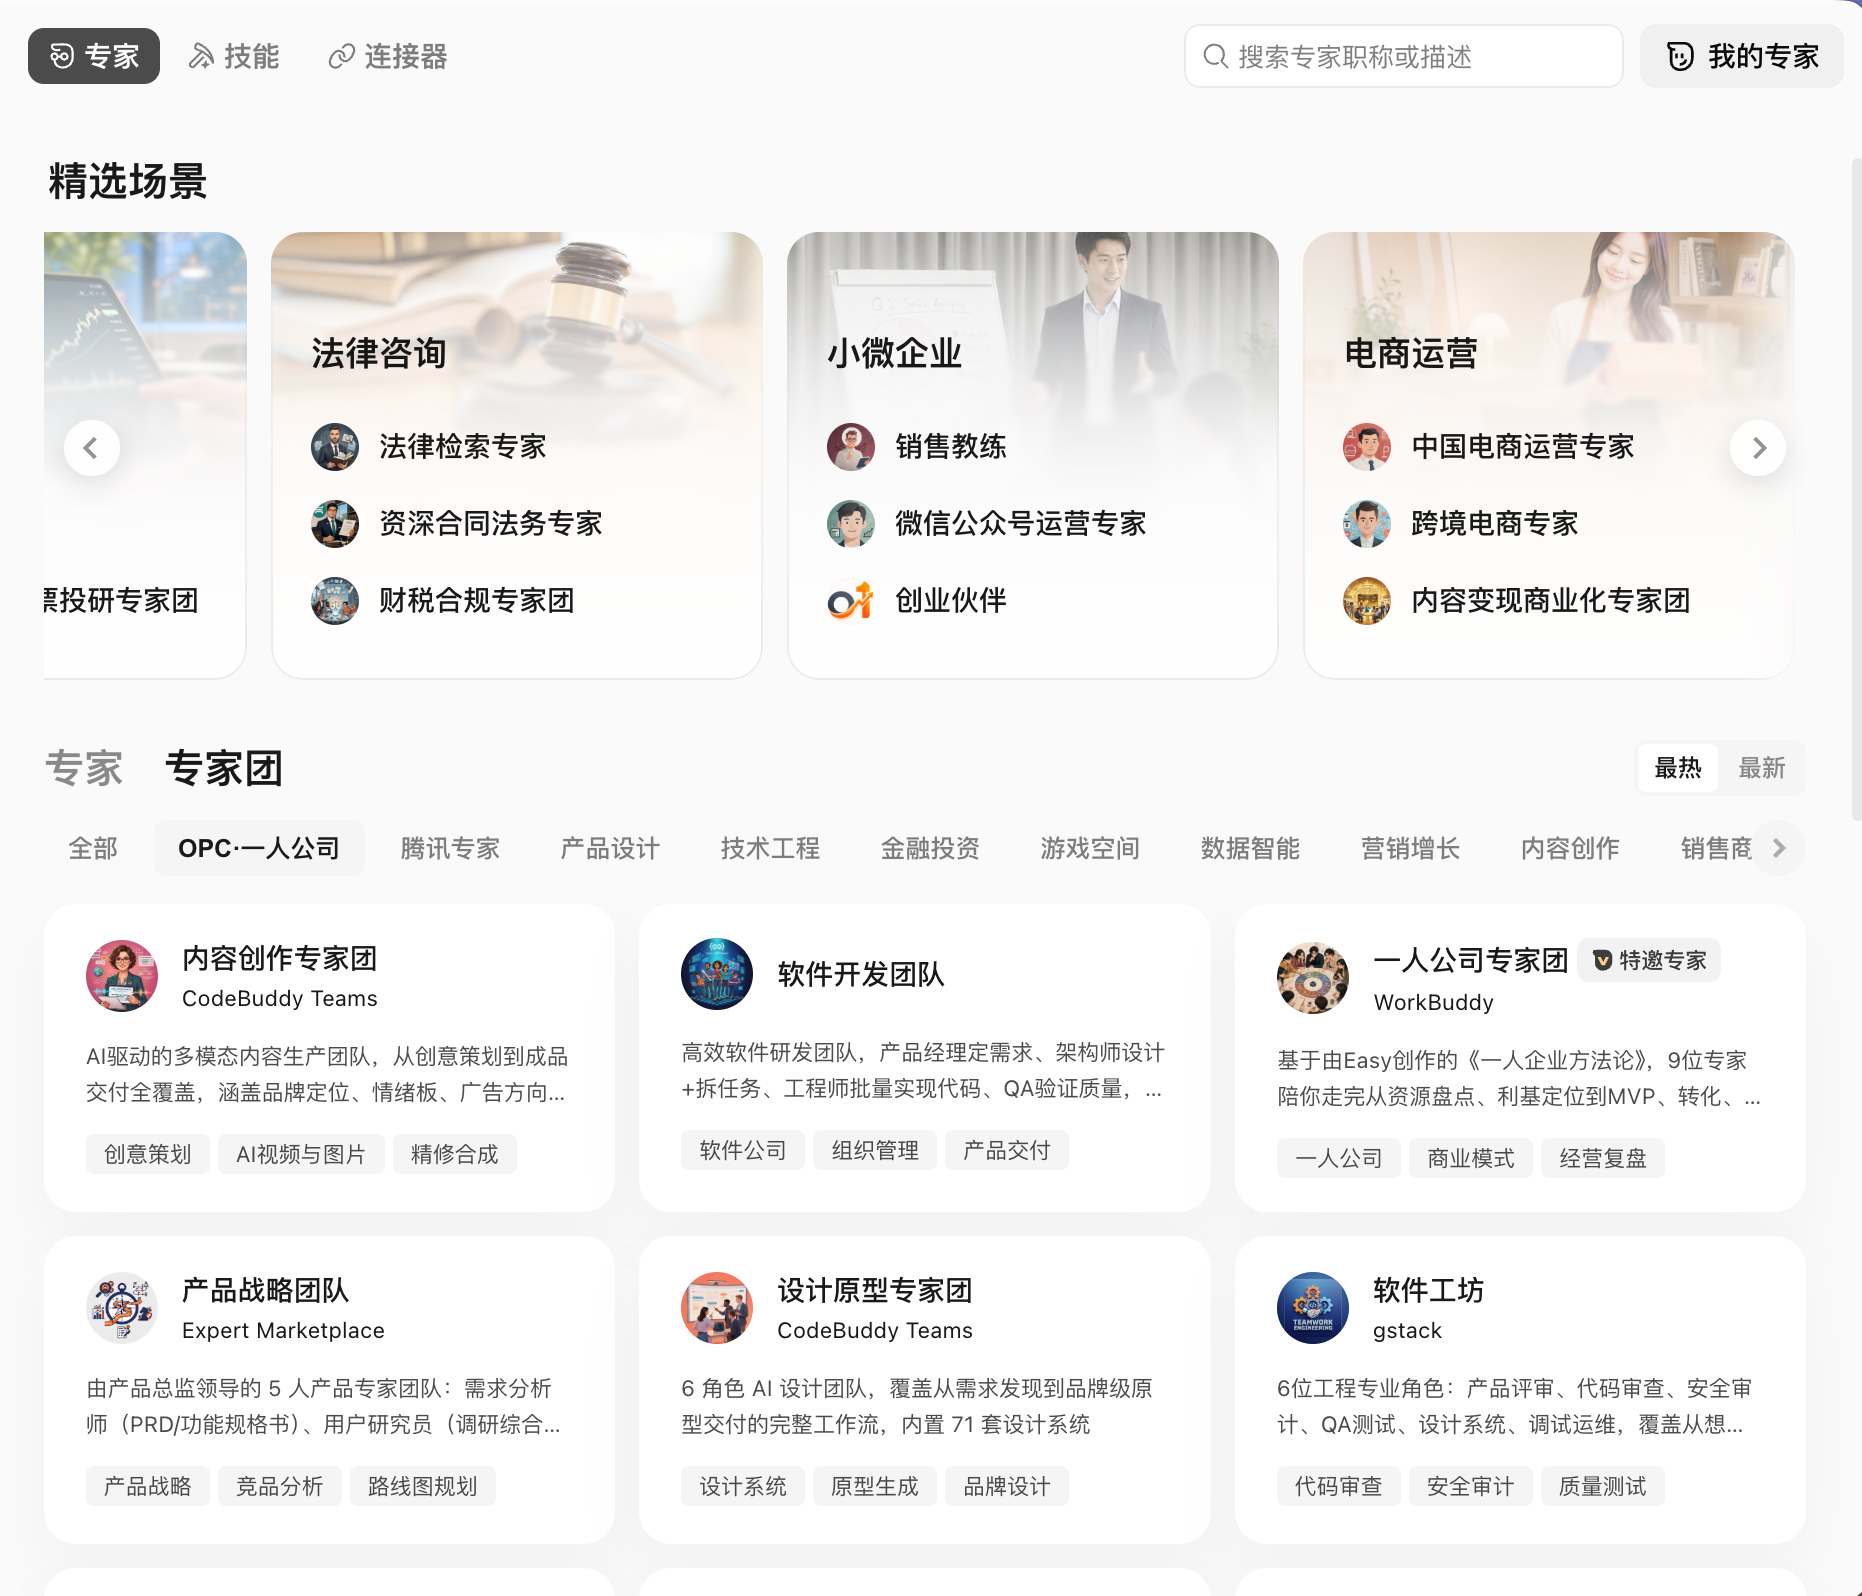Open 我的专家 button
The width and height of the screenshot is (1862, 1596).
[x=1742, y=56]
